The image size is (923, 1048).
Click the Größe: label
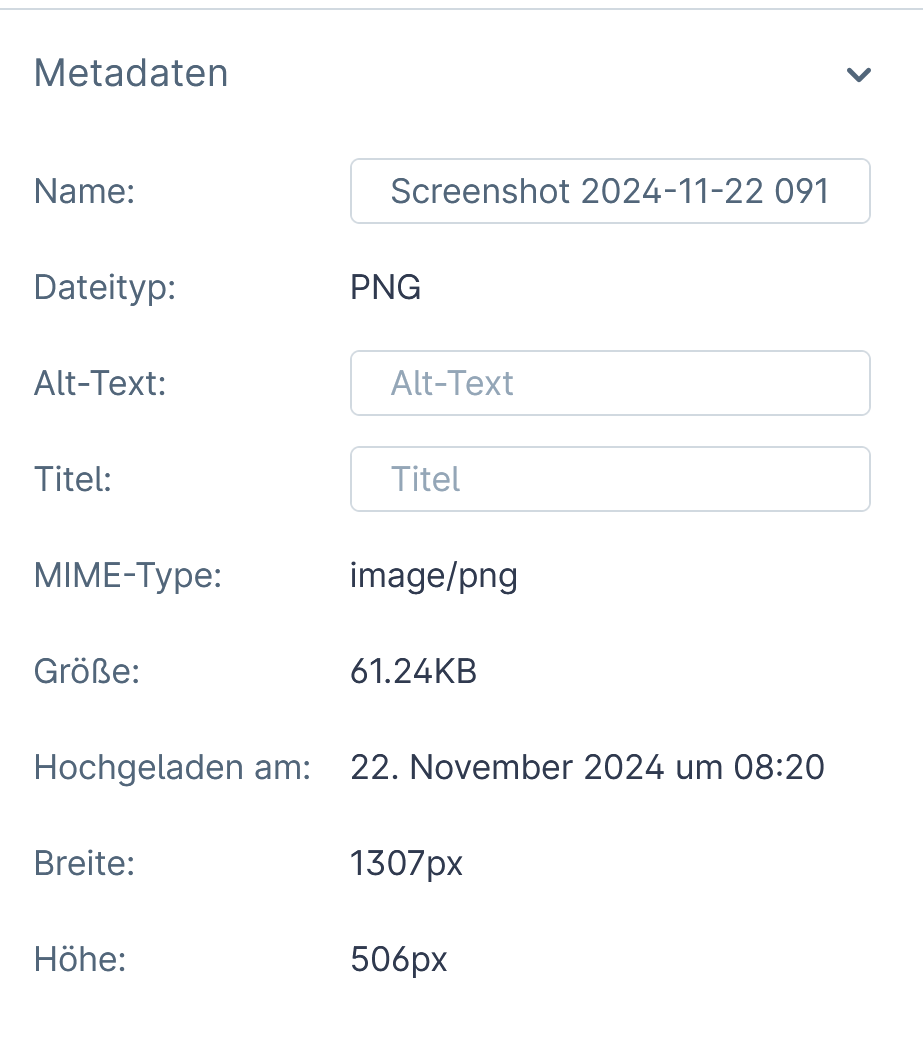click(x=86, y=672)
